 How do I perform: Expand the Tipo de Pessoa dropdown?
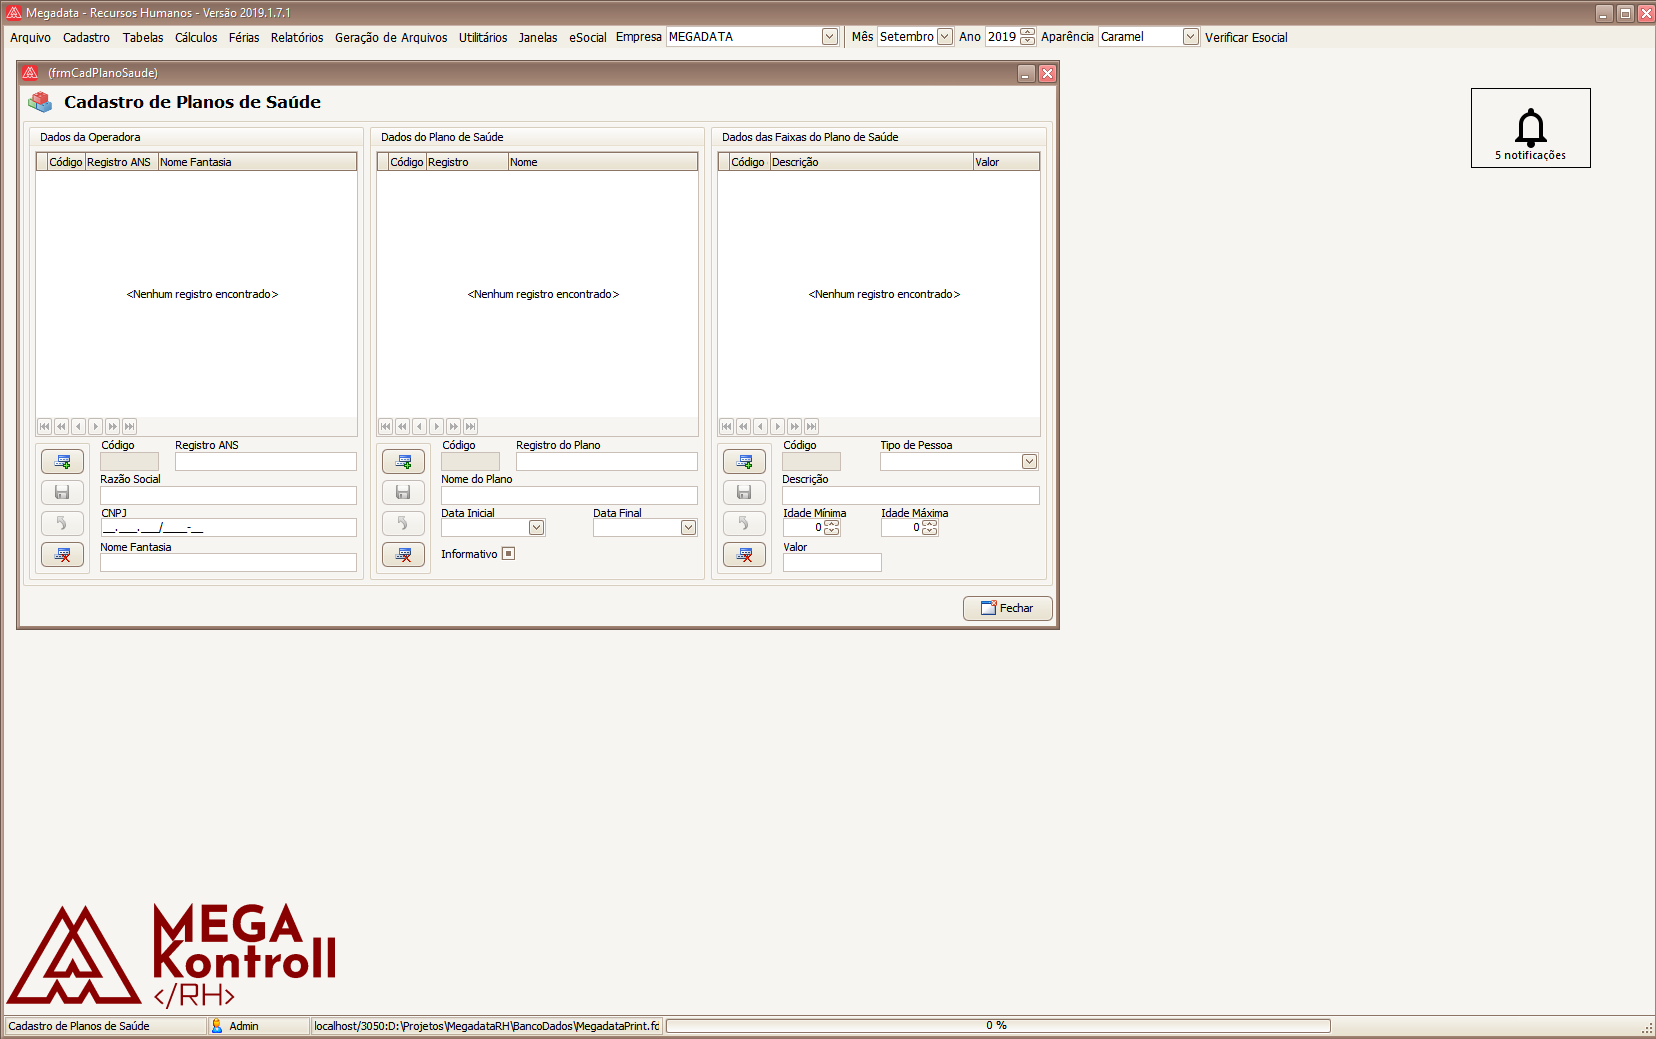[x=1029, y=461]
